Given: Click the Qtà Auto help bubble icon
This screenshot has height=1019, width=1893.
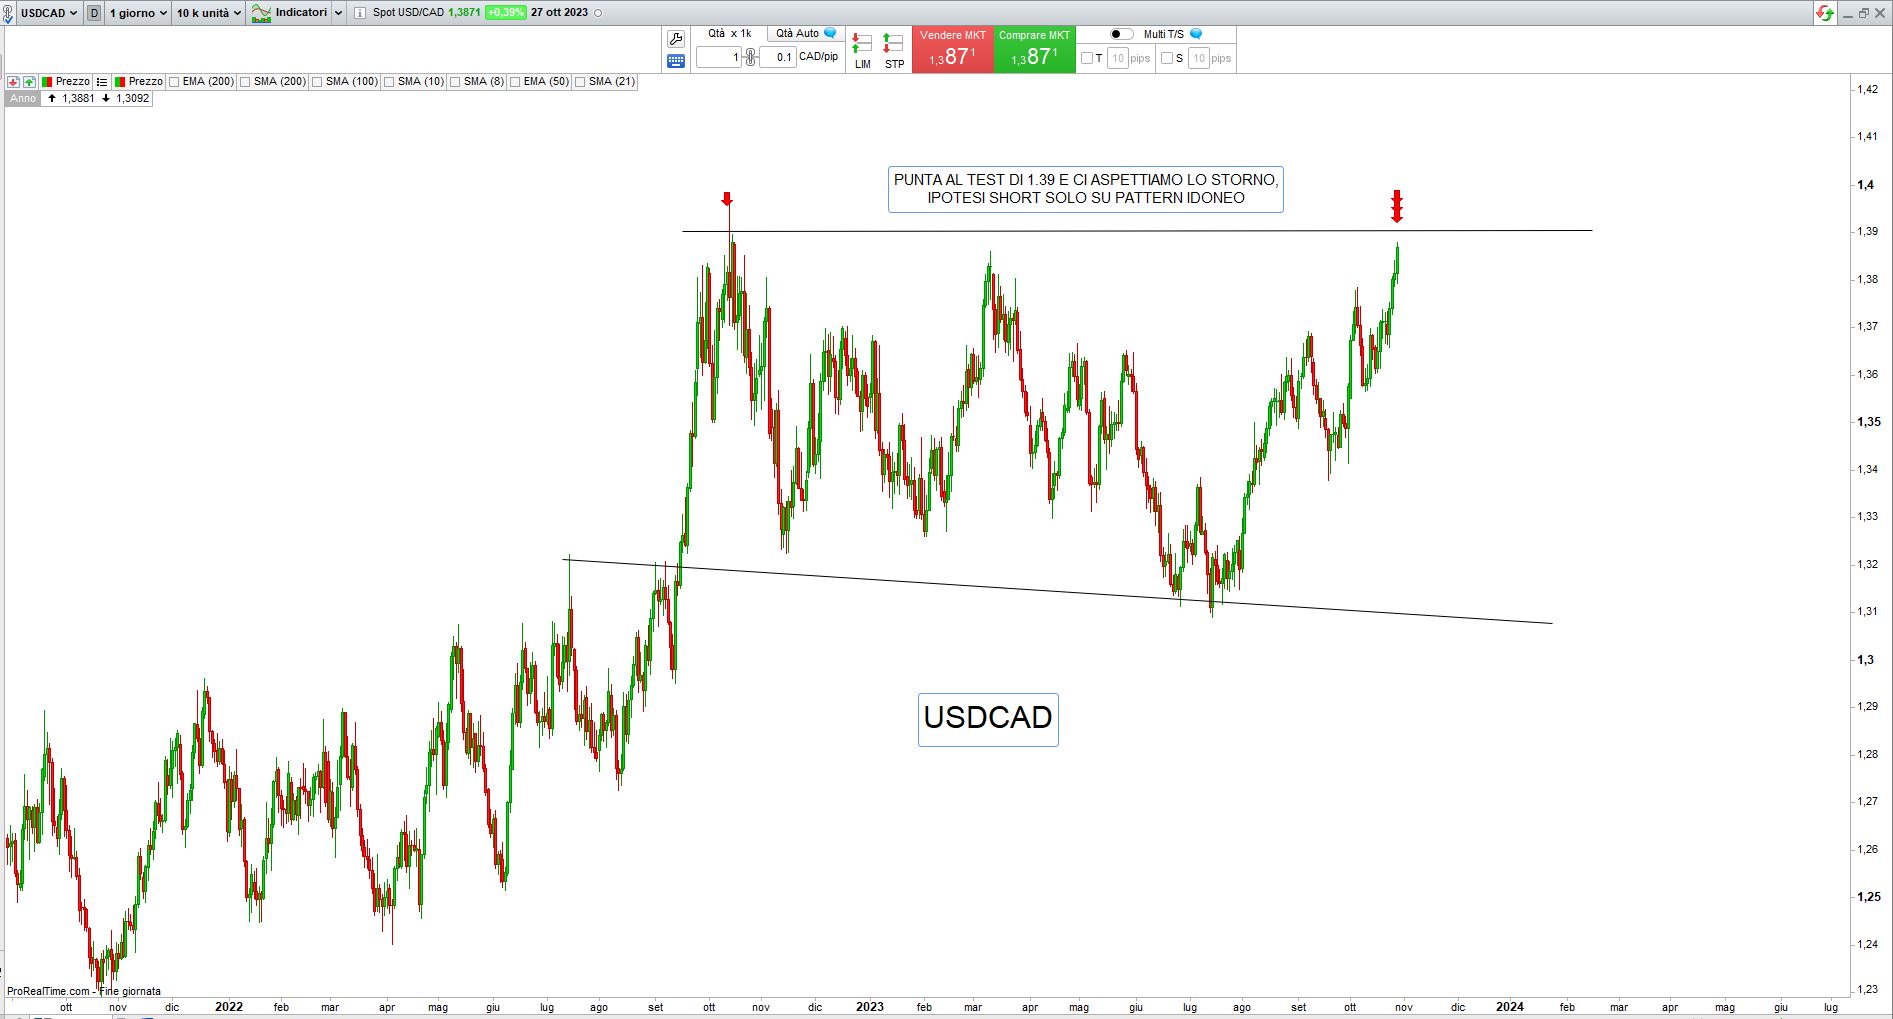Looking at the screenshot, I should pyautogui.click(x=830, y=34).
